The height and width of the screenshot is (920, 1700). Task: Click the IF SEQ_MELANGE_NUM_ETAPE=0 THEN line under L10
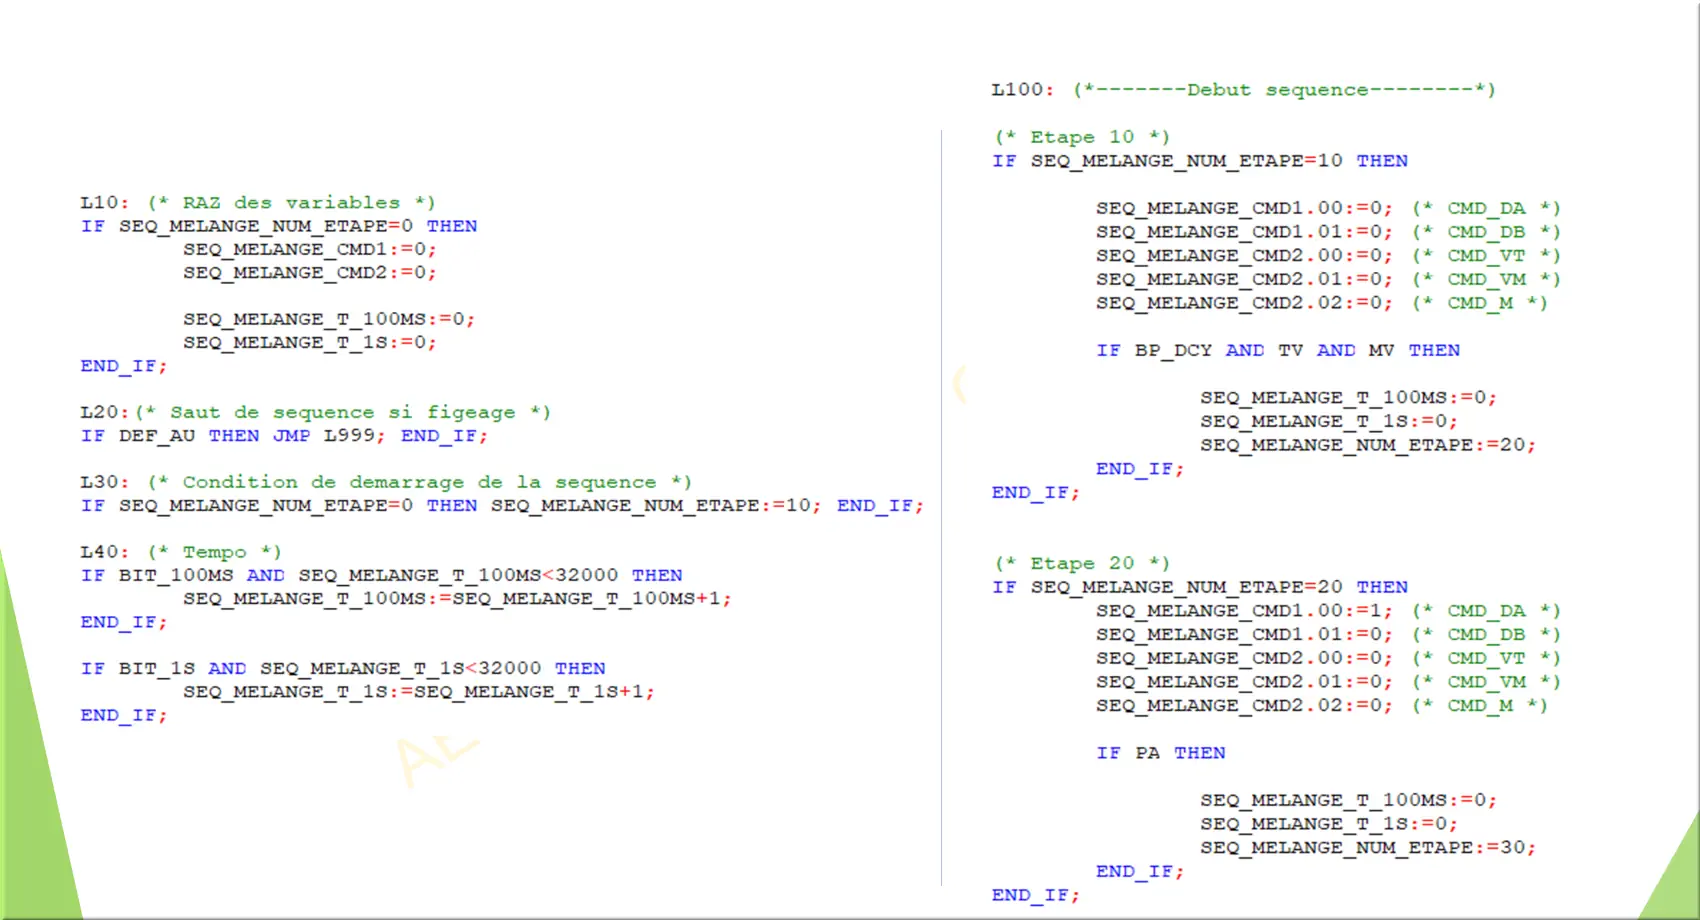tap(279, 226)
